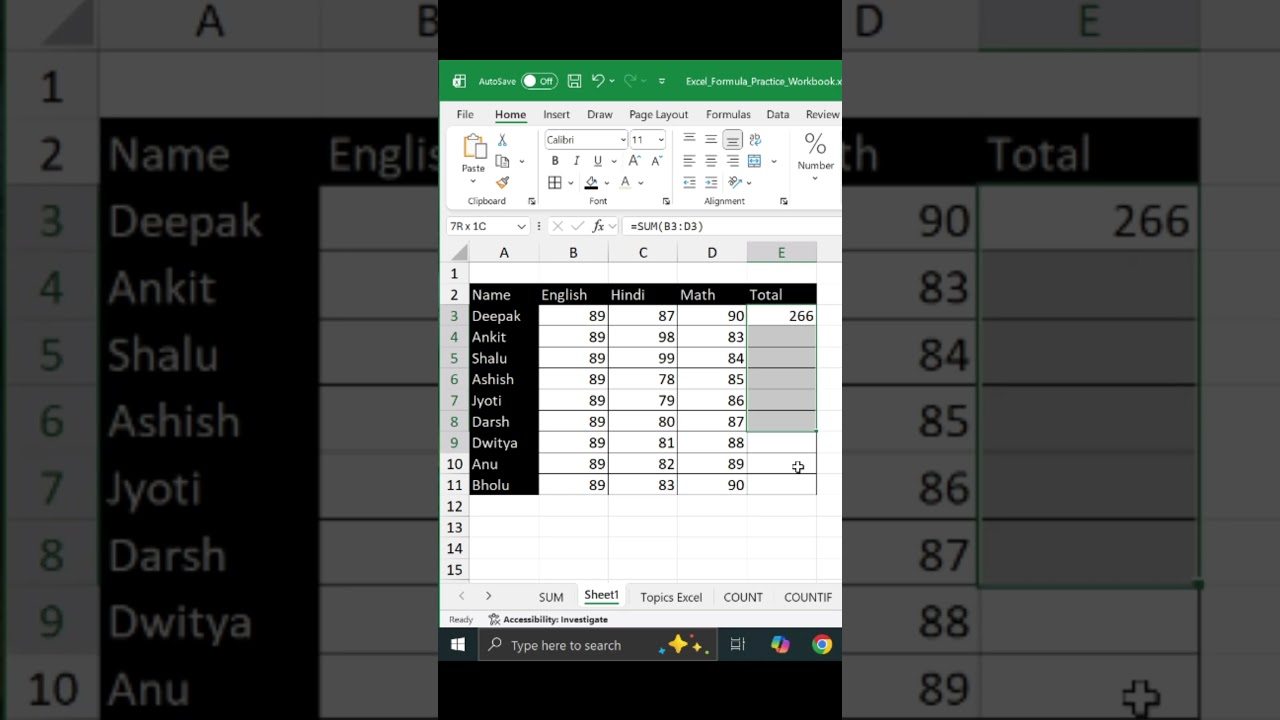Apply the Font Color letter A
Image resolution: width=1280 pixels, height=720 pixels.
pos(625,183)
